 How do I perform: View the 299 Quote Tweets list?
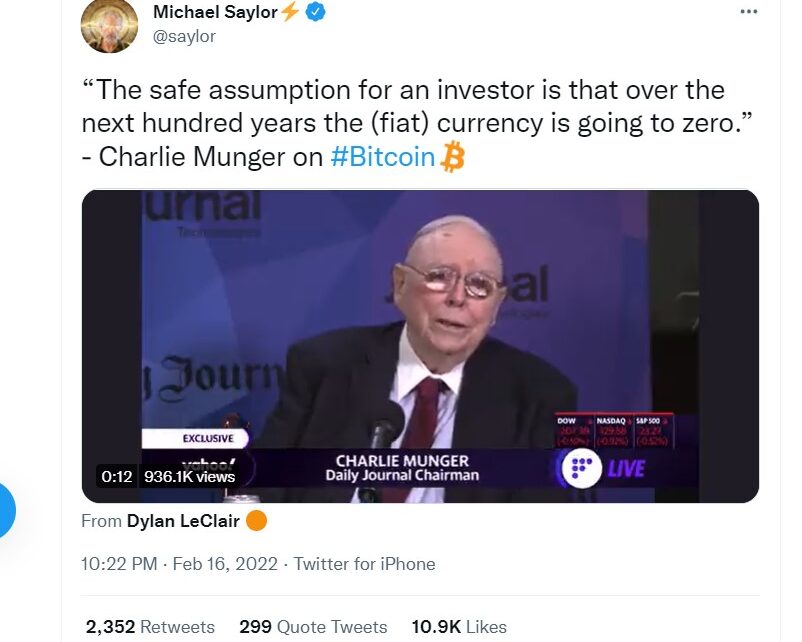pyautogui.click(x=313, y=627)
